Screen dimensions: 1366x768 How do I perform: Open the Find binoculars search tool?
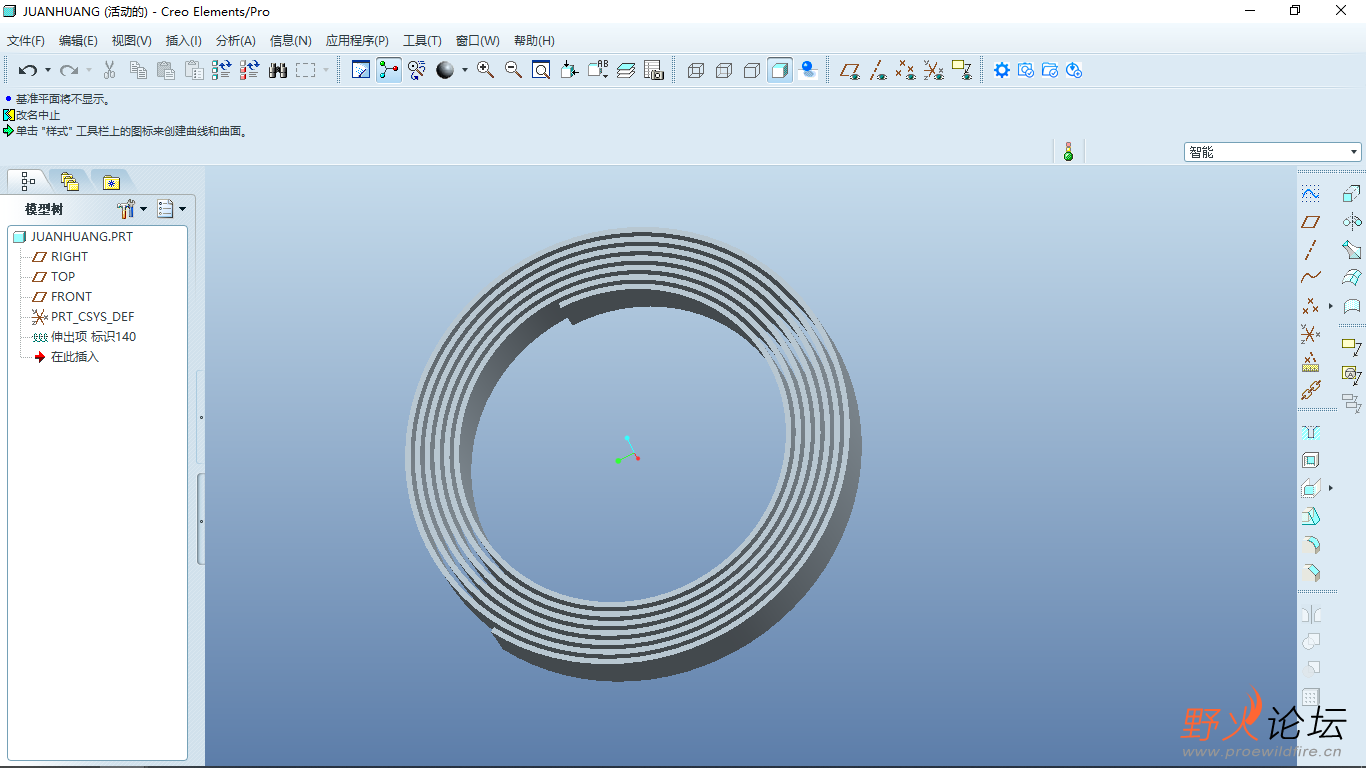click(278, 70)
